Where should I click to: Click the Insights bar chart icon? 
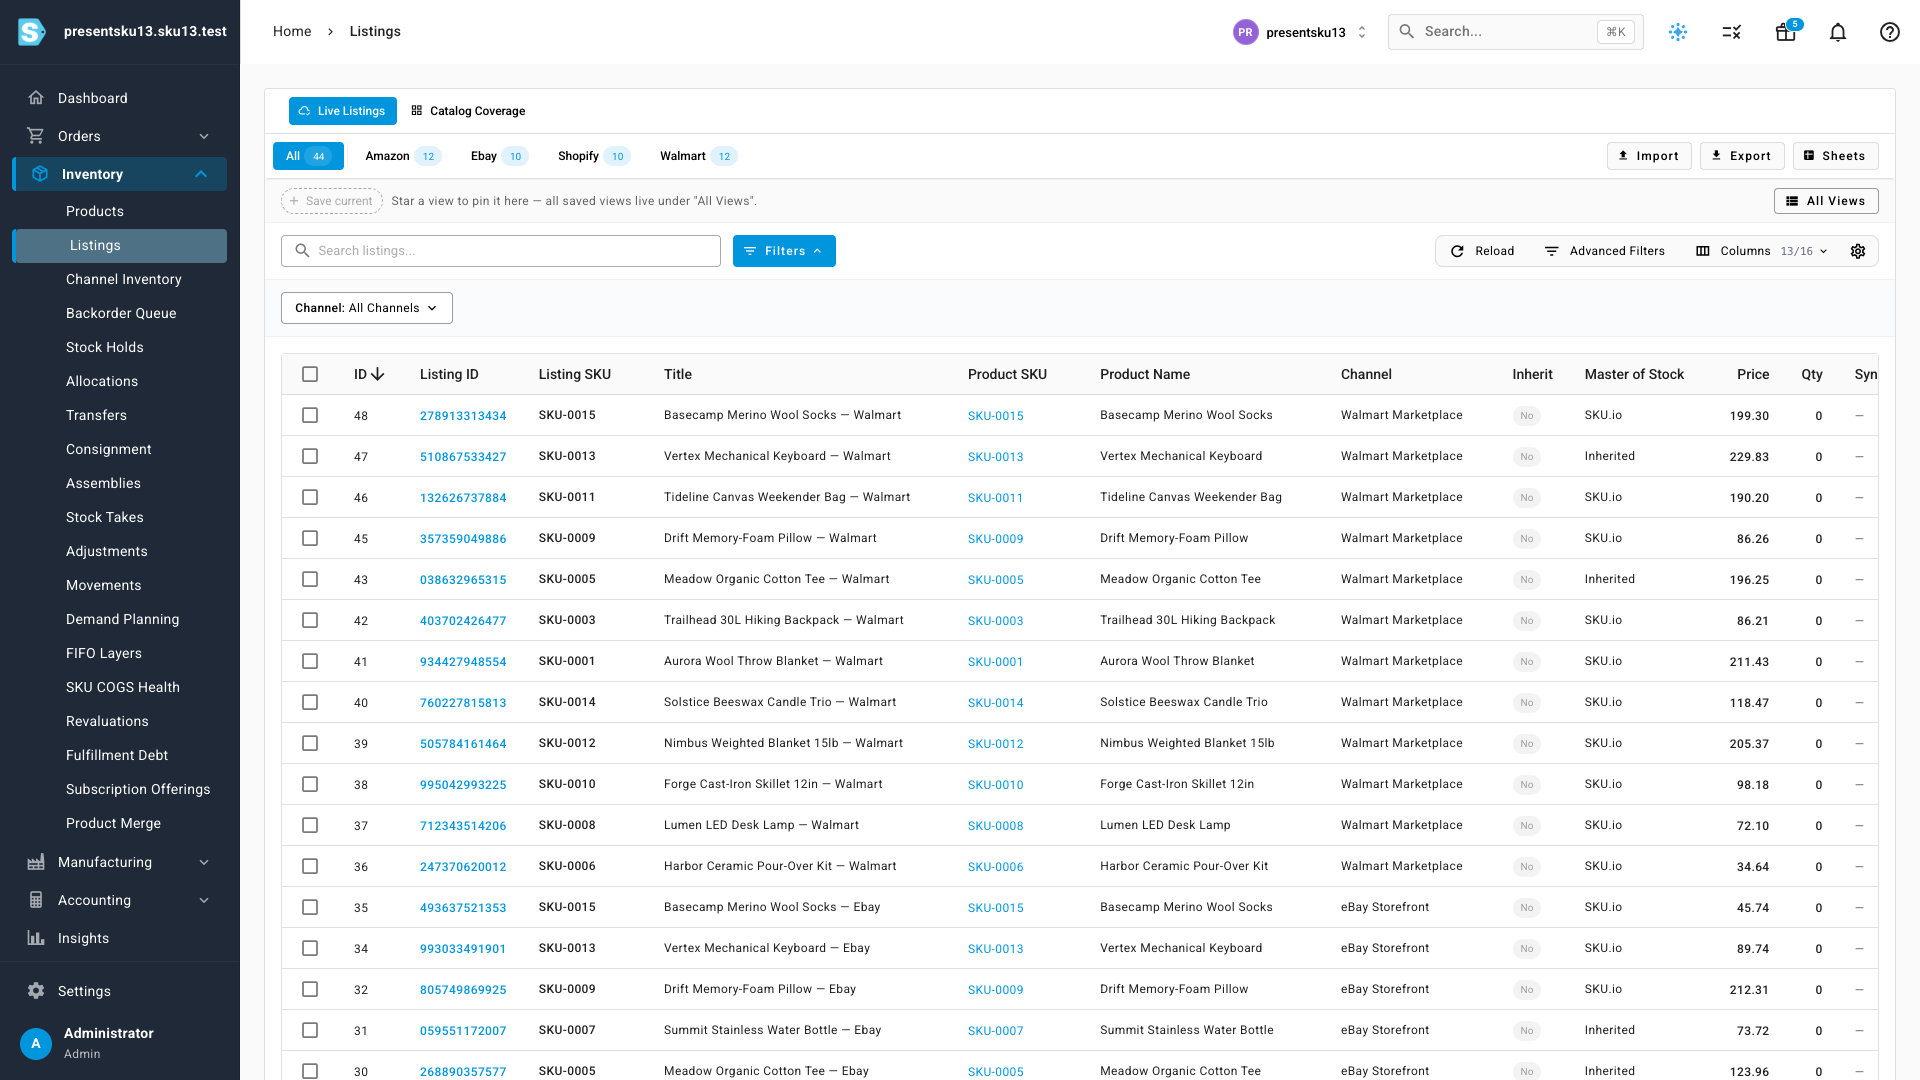(x=36, y=938)
